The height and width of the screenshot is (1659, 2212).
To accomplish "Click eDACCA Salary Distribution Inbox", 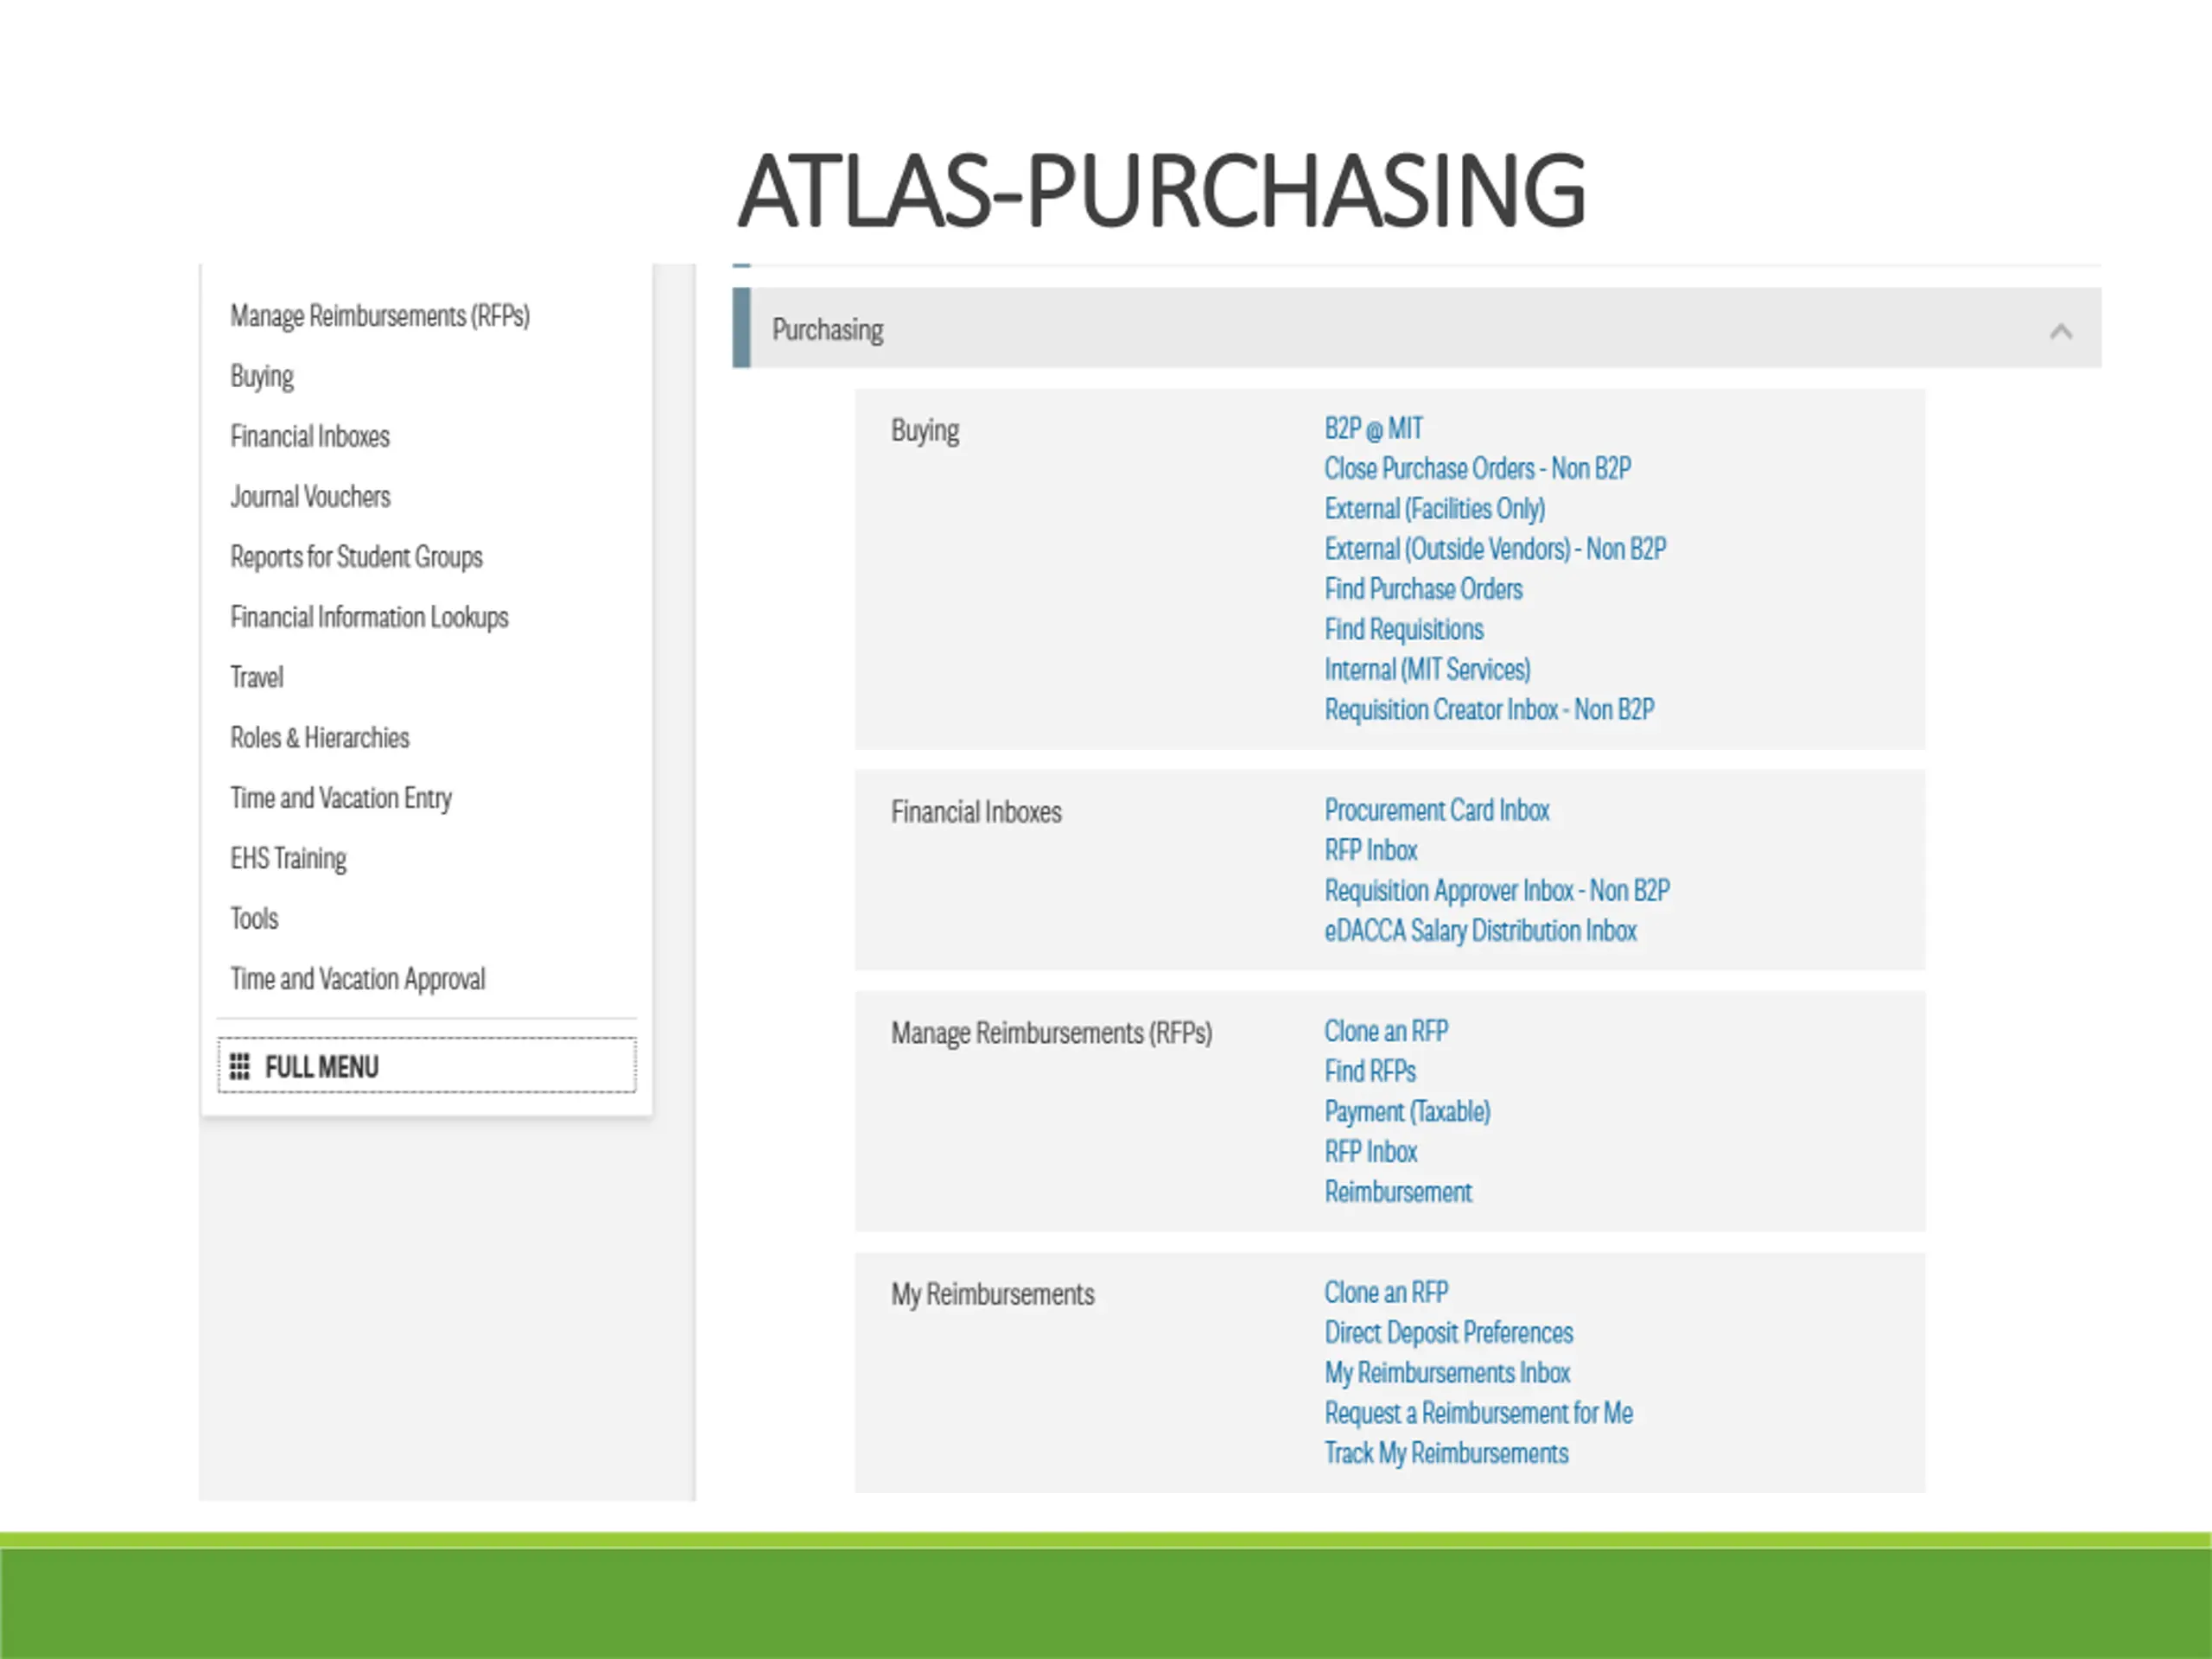I will [1480, 931].
